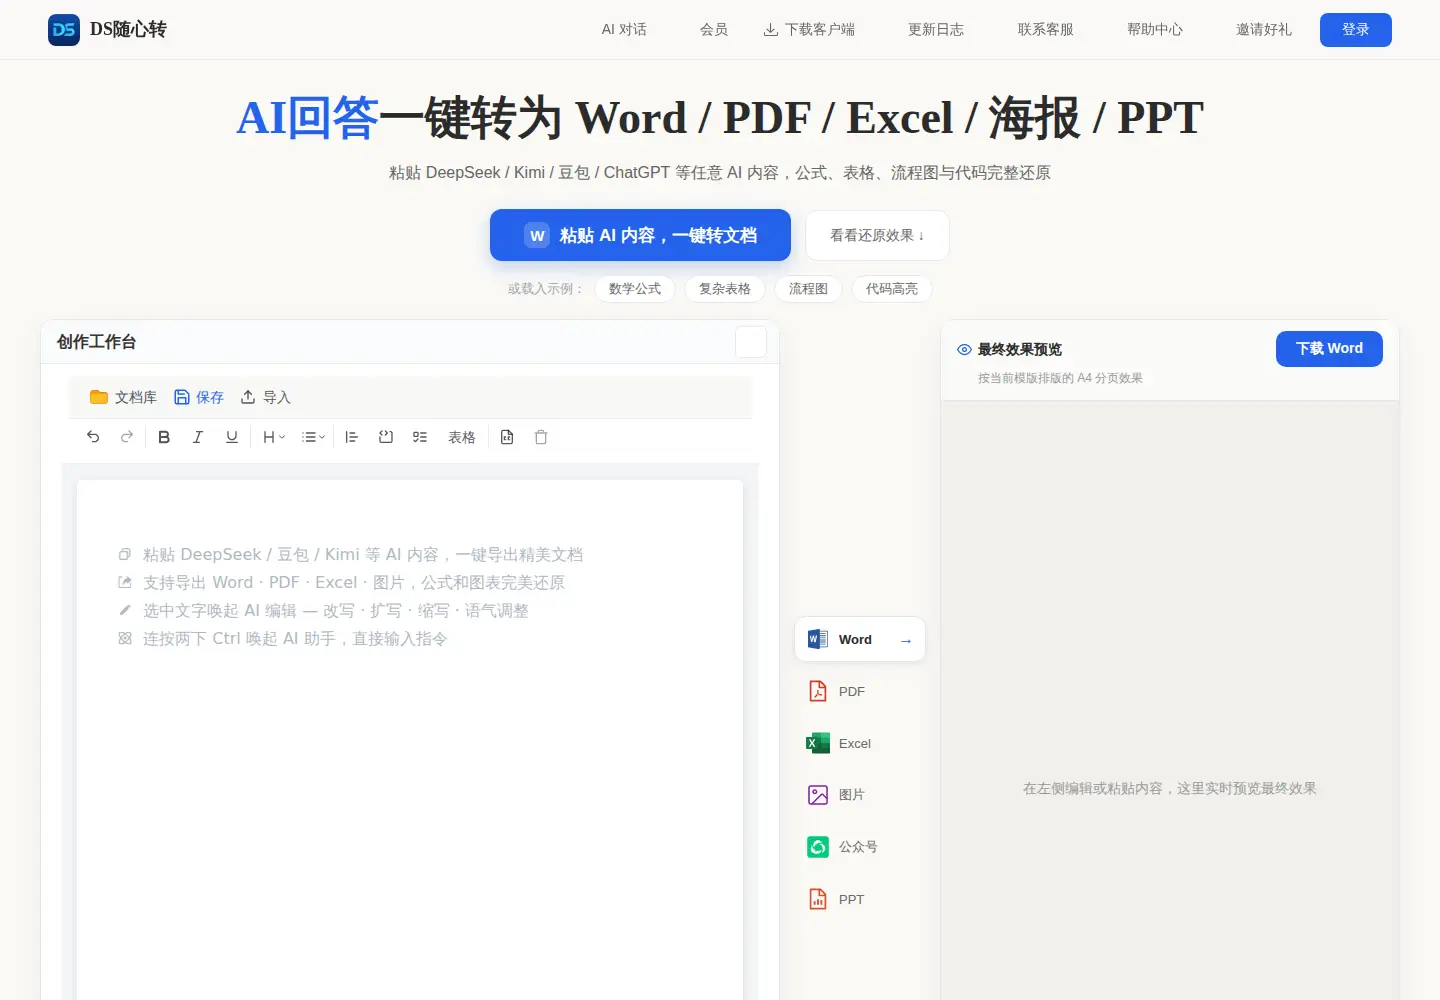The height and width of the screenshot is (1000, 1440).
Task: Toggle bold formatting
Action: point(164,437)
